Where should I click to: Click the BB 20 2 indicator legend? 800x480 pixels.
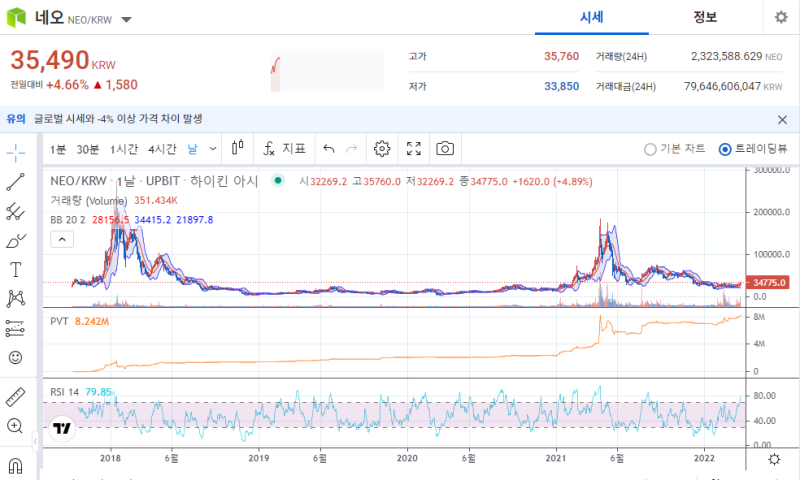[67, 220]
